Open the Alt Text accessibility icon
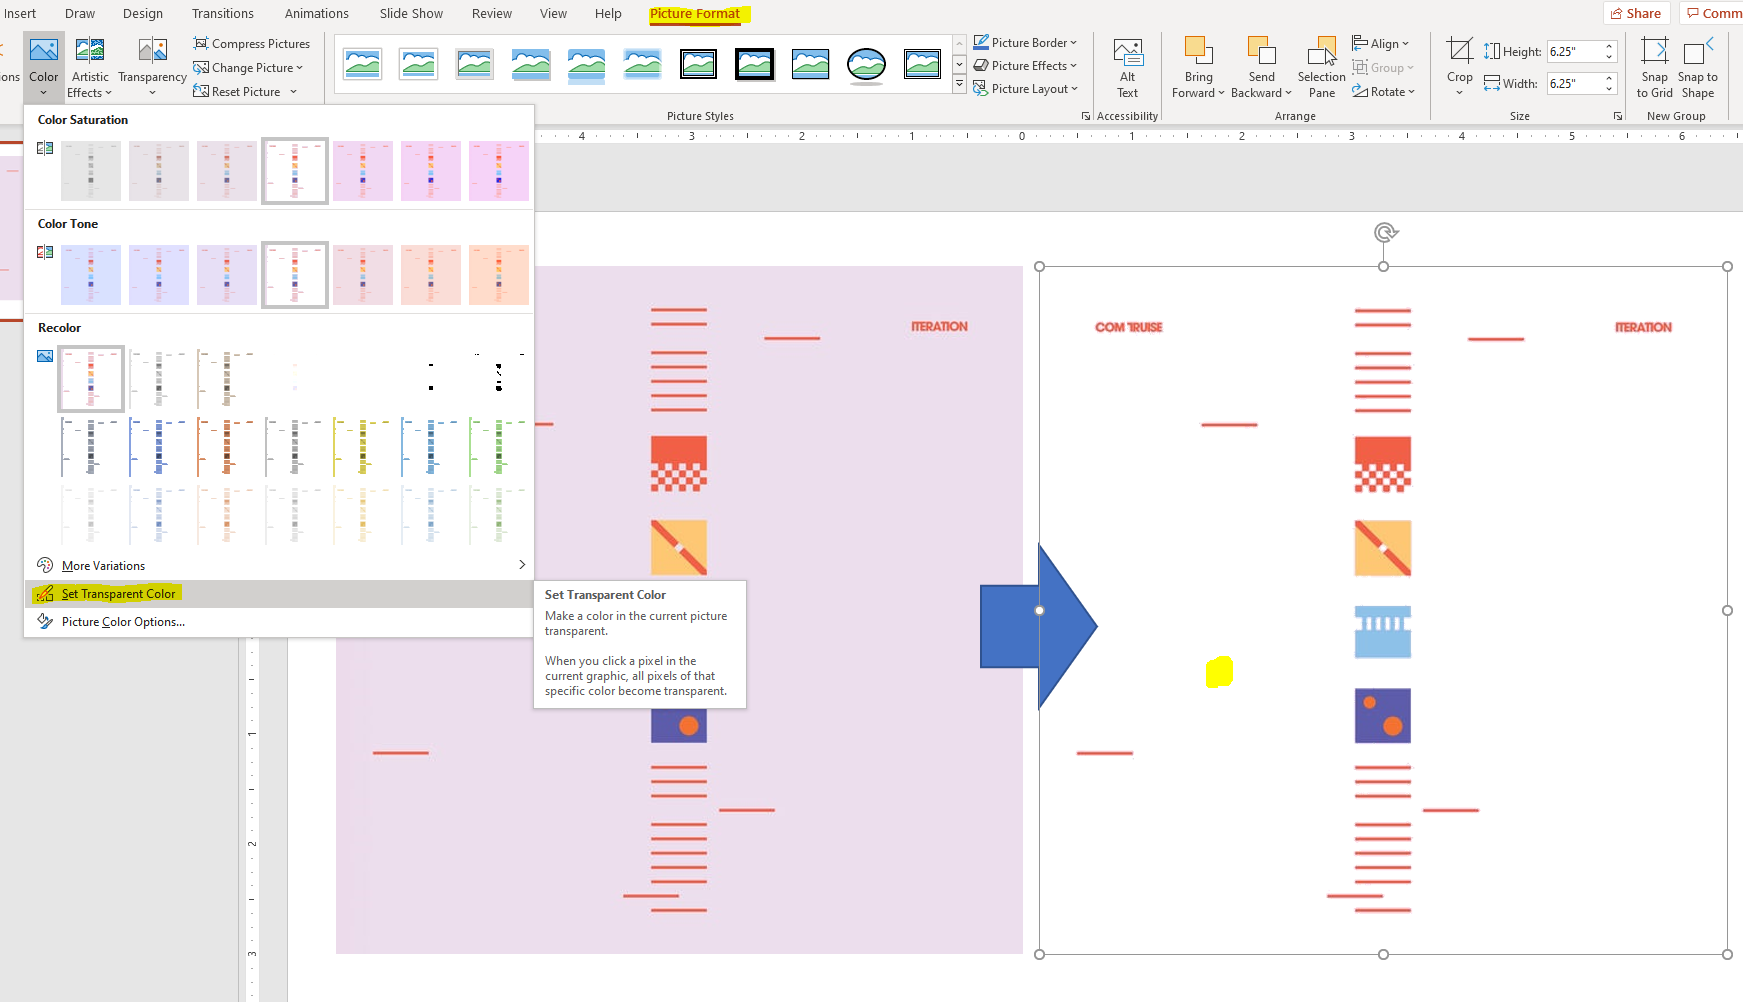1743x1002 pixels. pyautogui.click(x=1127, y=52)
